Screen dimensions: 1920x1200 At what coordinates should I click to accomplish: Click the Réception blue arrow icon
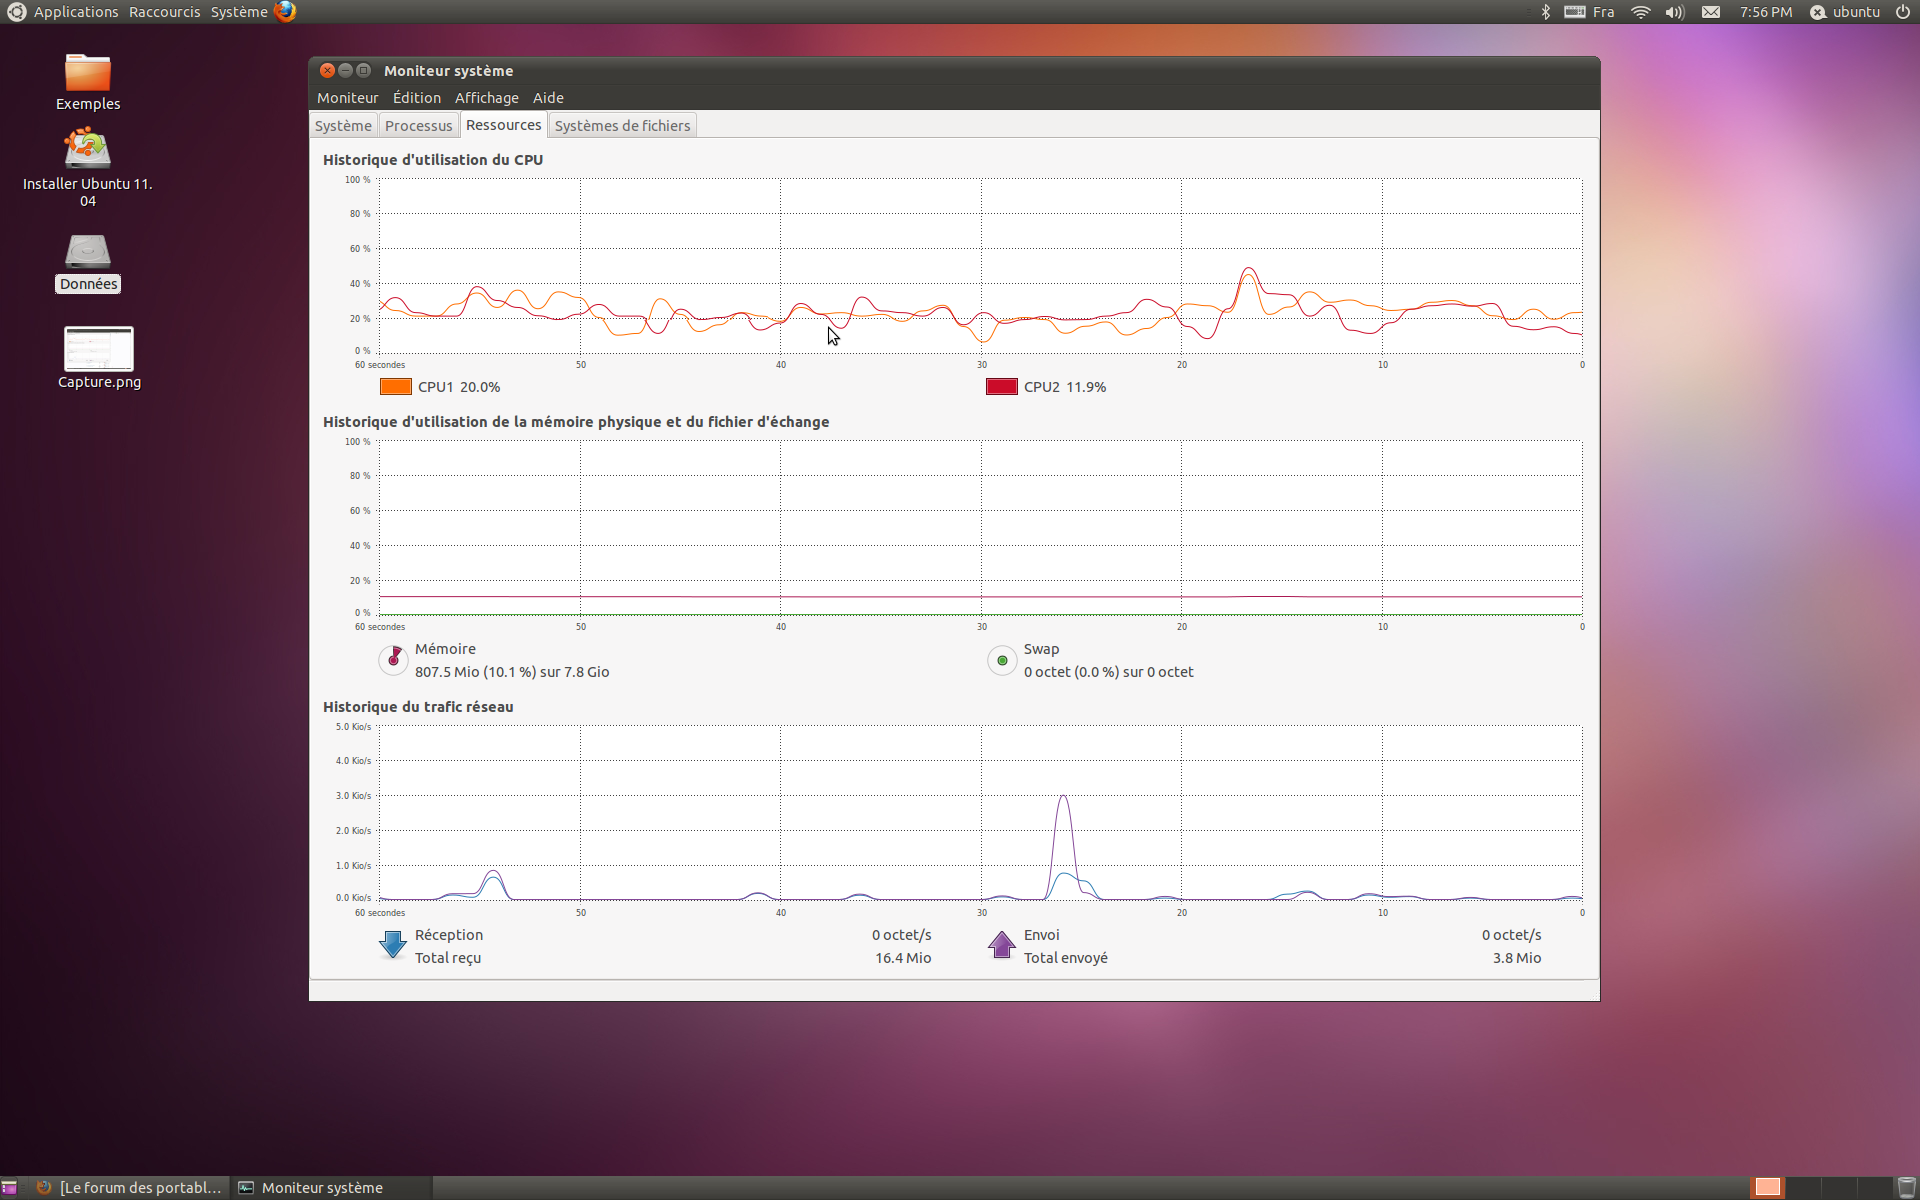click(x=393, y=944)
